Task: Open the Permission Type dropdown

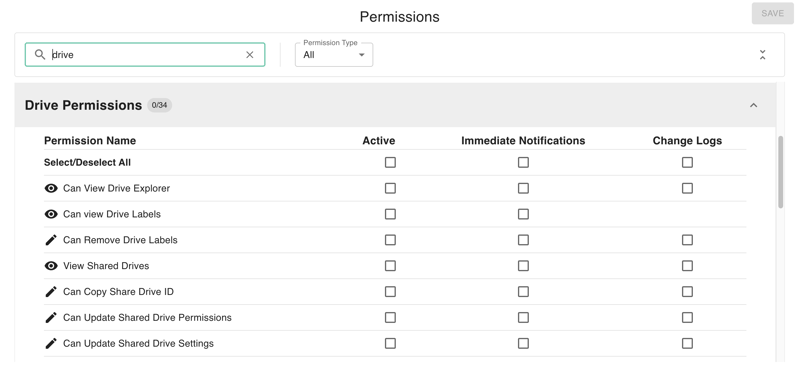Action: 334,55
